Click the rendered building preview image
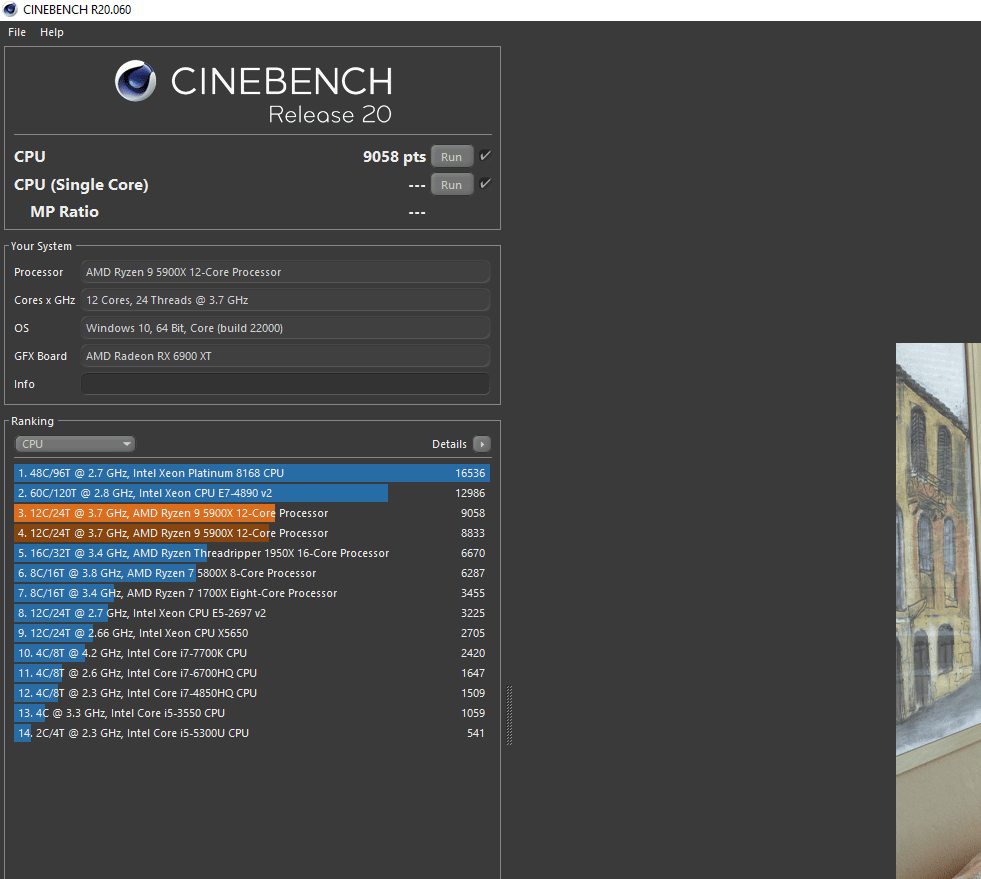Image resolution: width=981 pixels, height=879 pixels. point(938,611)
